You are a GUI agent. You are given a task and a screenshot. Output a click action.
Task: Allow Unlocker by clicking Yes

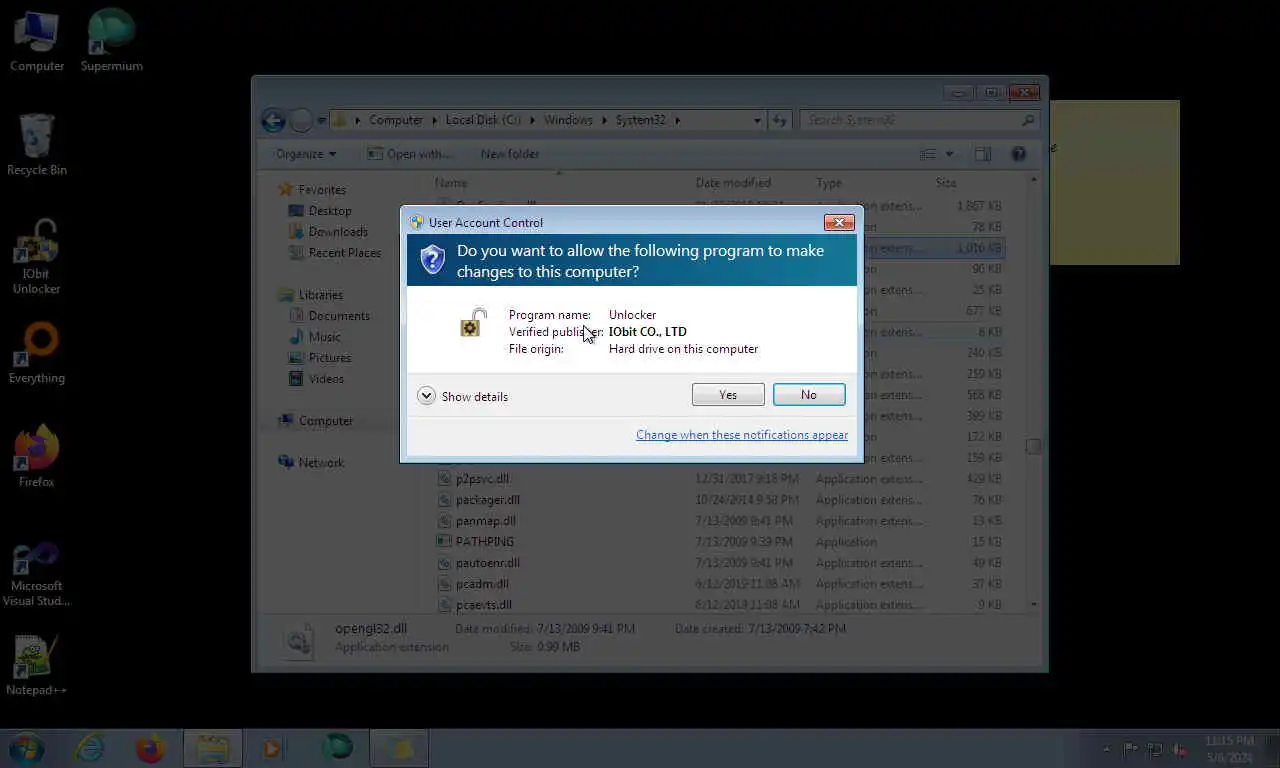[x=728, y=395]
